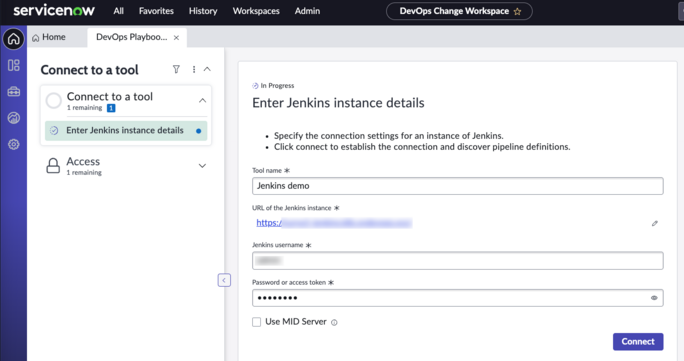
Task: Open the Workspaces menu
Action: pos(256,11)
